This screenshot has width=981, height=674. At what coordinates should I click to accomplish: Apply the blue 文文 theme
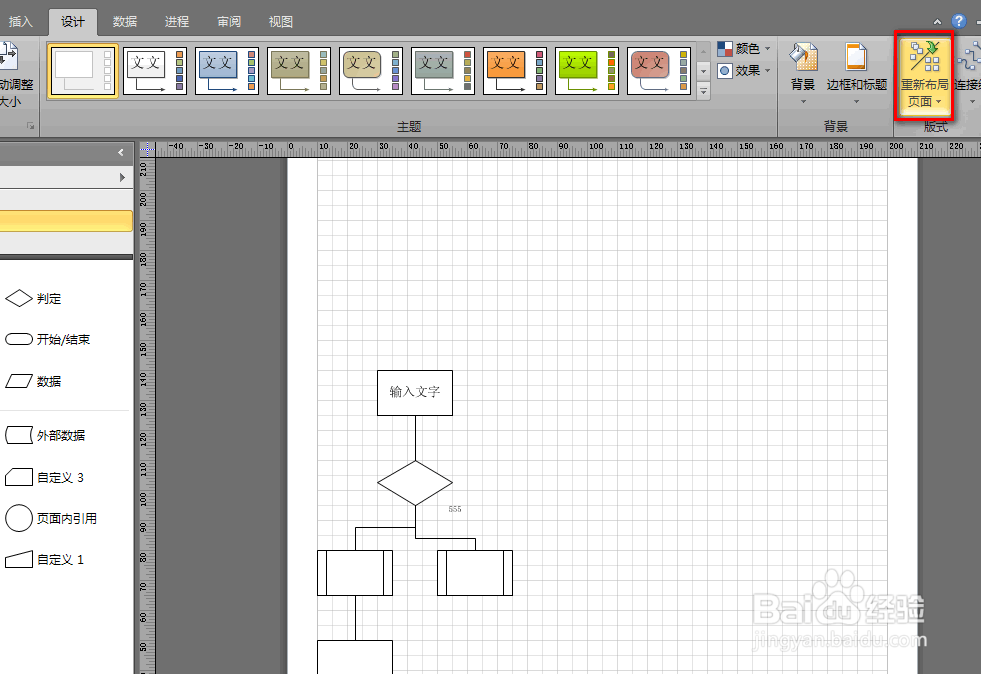tap(226, 71)
